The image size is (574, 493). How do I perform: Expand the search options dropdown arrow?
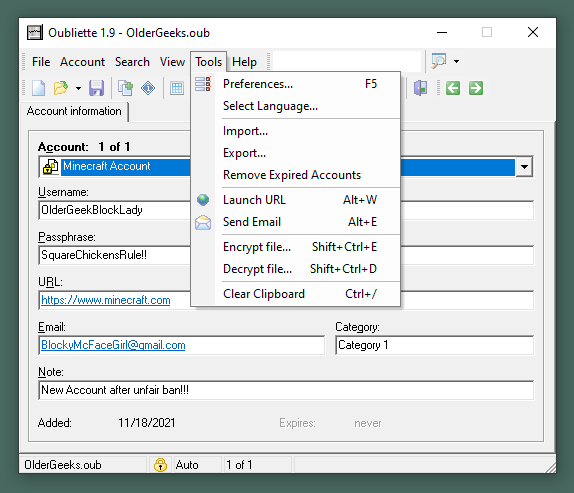pos(456,61)
